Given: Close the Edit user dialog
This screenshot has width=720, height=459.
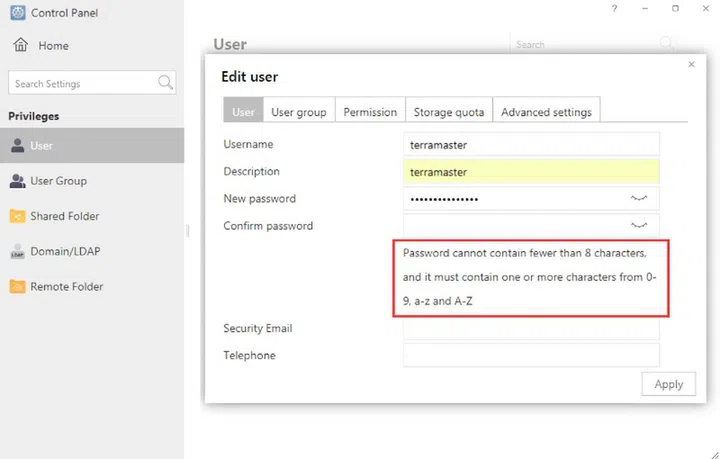Looking at the screenshot, I should tap(691, 65).
